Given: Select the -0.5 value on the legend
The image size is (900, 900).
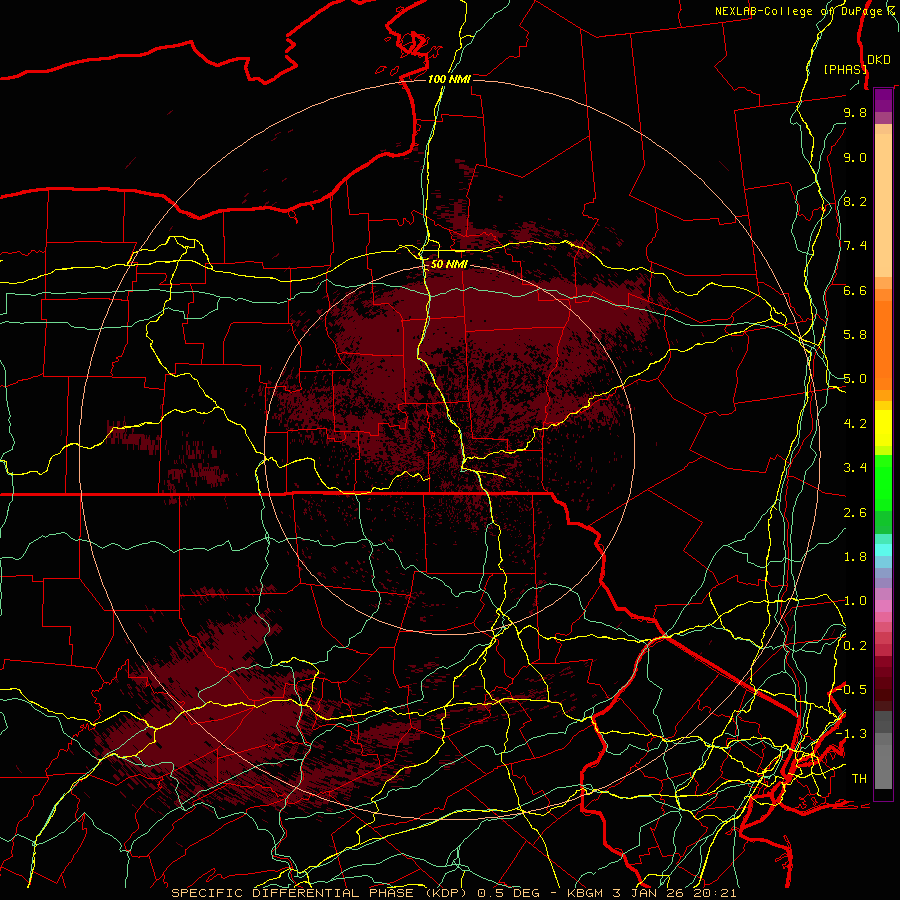Looking at the screenshot, I should click(x=851, y=690).
